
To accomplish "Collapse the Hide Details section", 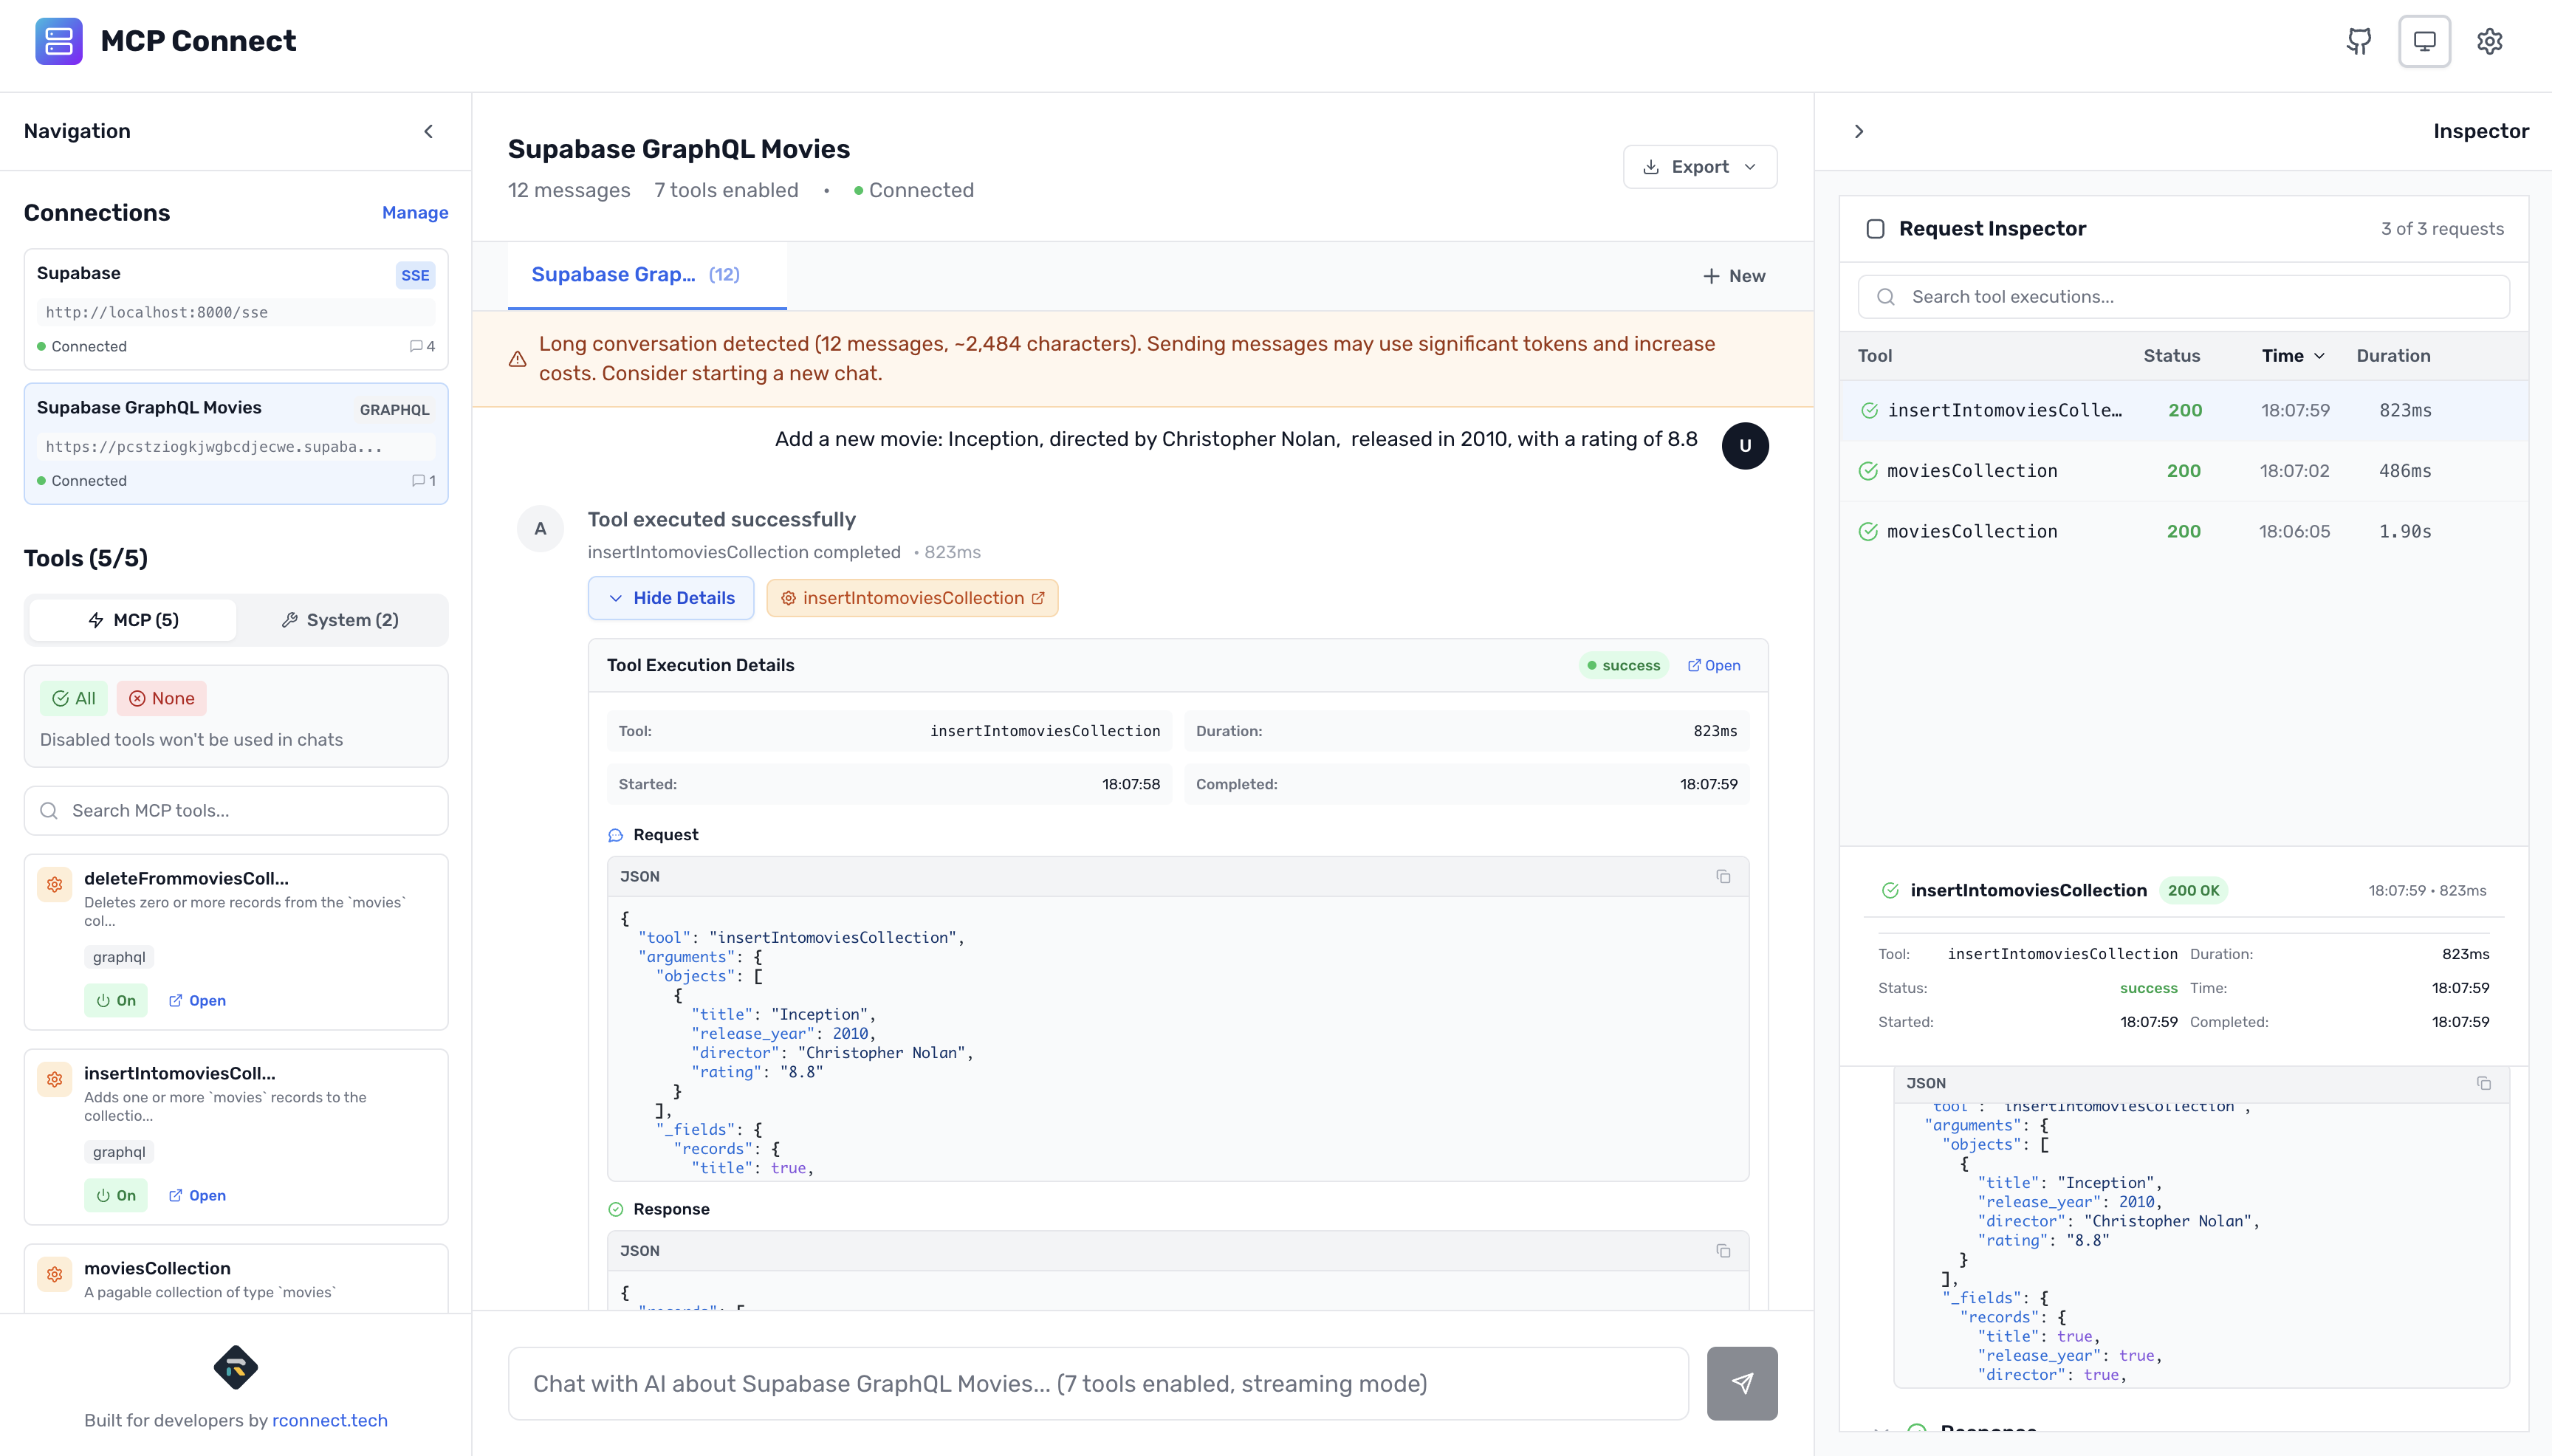I will [x=671, y=597].
